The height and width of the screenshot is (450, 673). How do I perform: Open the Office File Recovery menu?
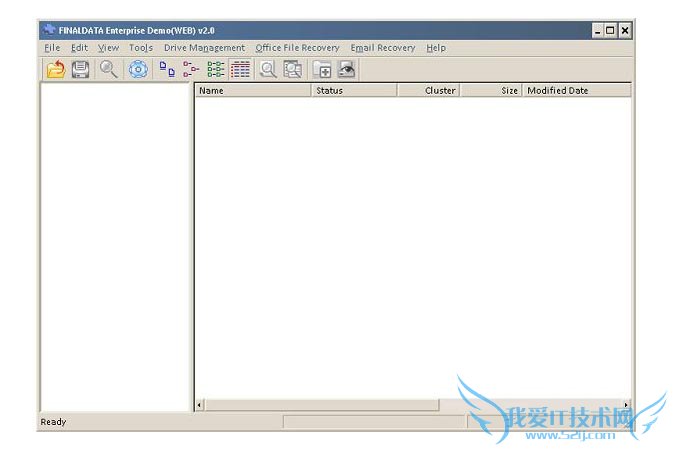(x=297, y=48)
